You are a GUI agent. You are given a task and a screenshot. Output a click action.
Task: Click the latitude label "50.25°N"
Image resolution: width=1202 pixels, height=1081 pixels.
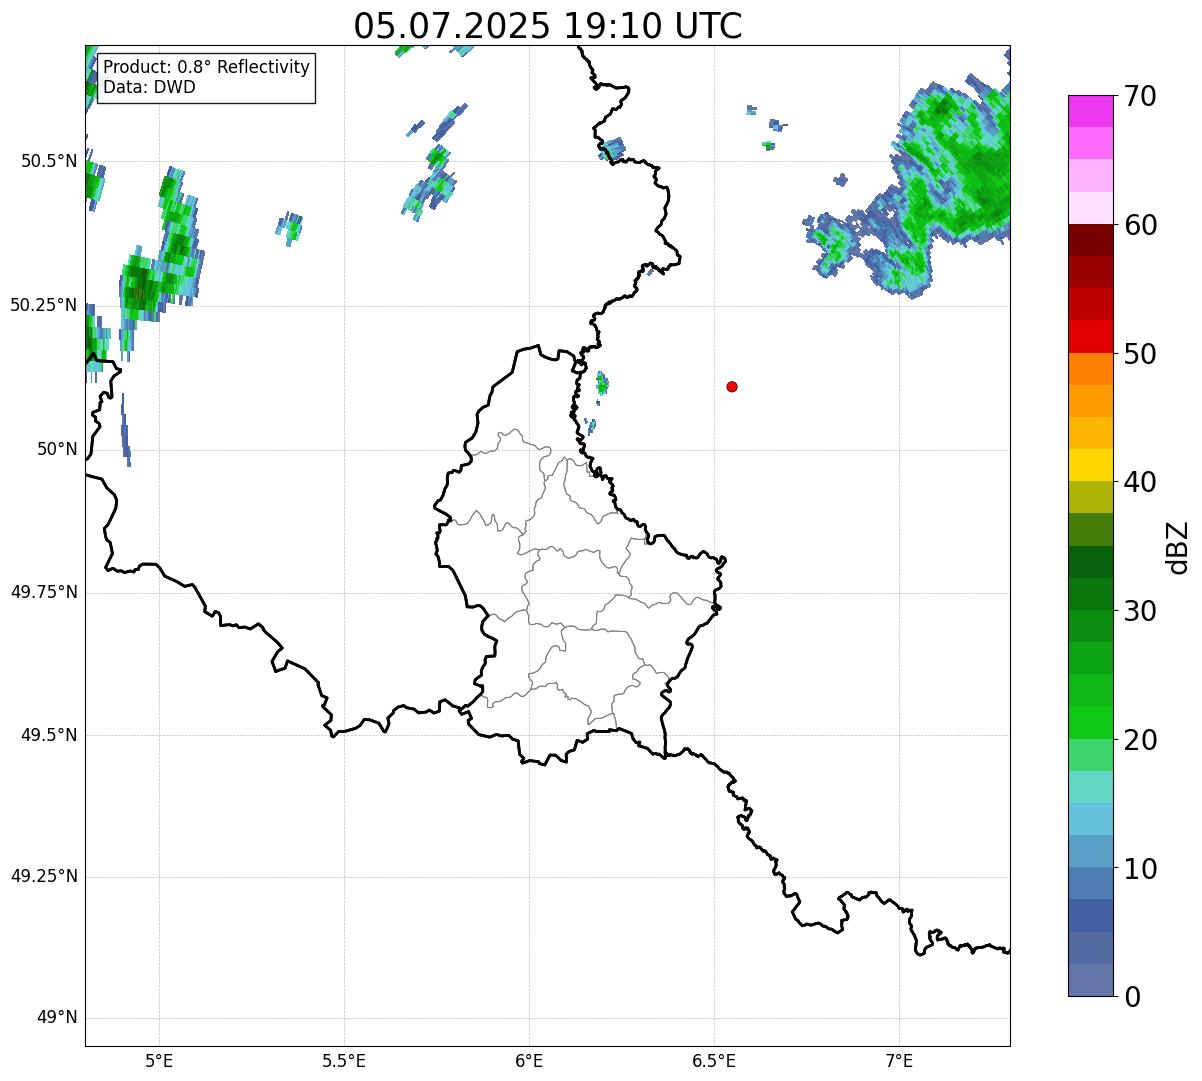44,305
